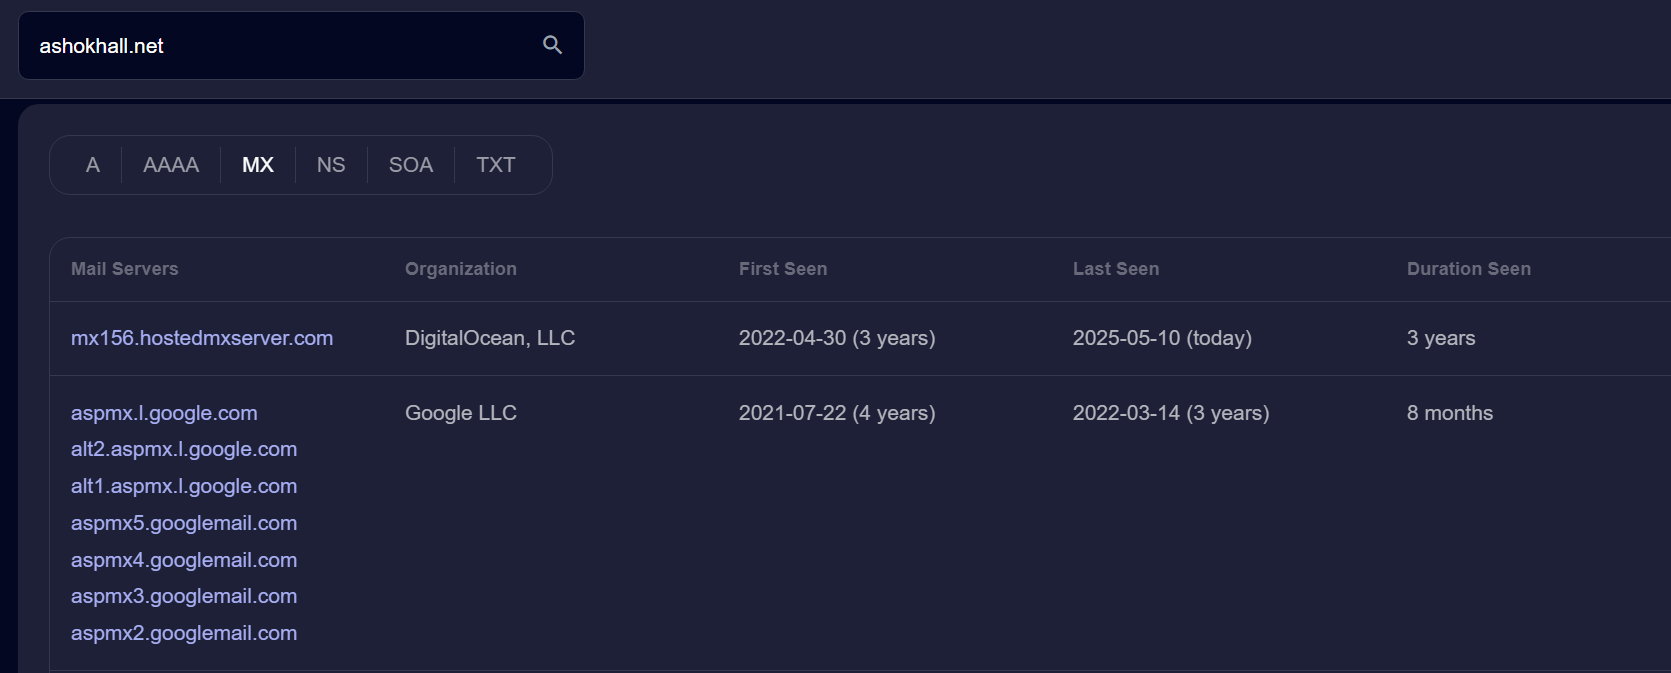The width and height of the screenshot is (1671, 673).
Task: Click the Organization column header
Action: pyautogui.click(x=461, y=269)
